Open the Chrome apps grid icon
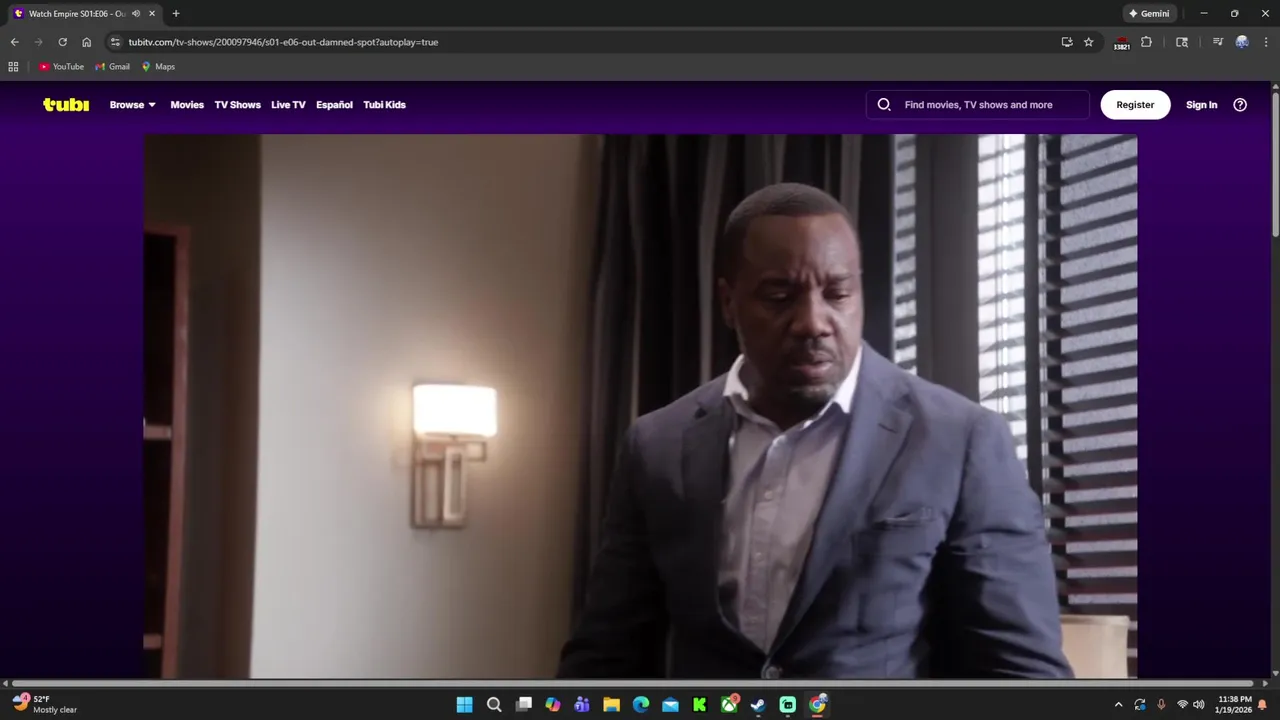 tap(13, 67)
